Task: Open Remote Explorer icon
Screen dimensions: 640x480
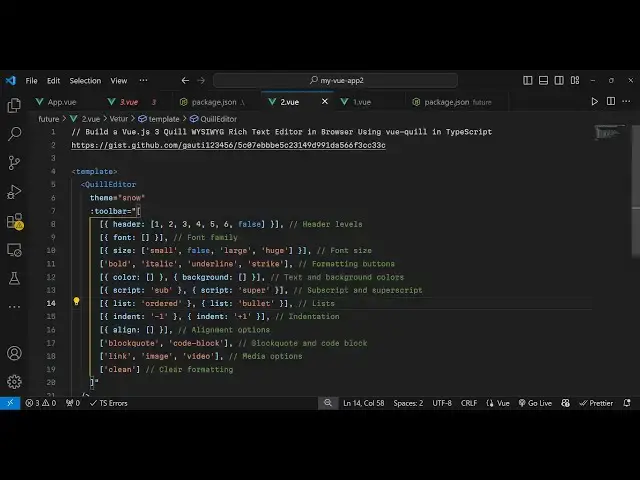Action: tap(14, 250)
